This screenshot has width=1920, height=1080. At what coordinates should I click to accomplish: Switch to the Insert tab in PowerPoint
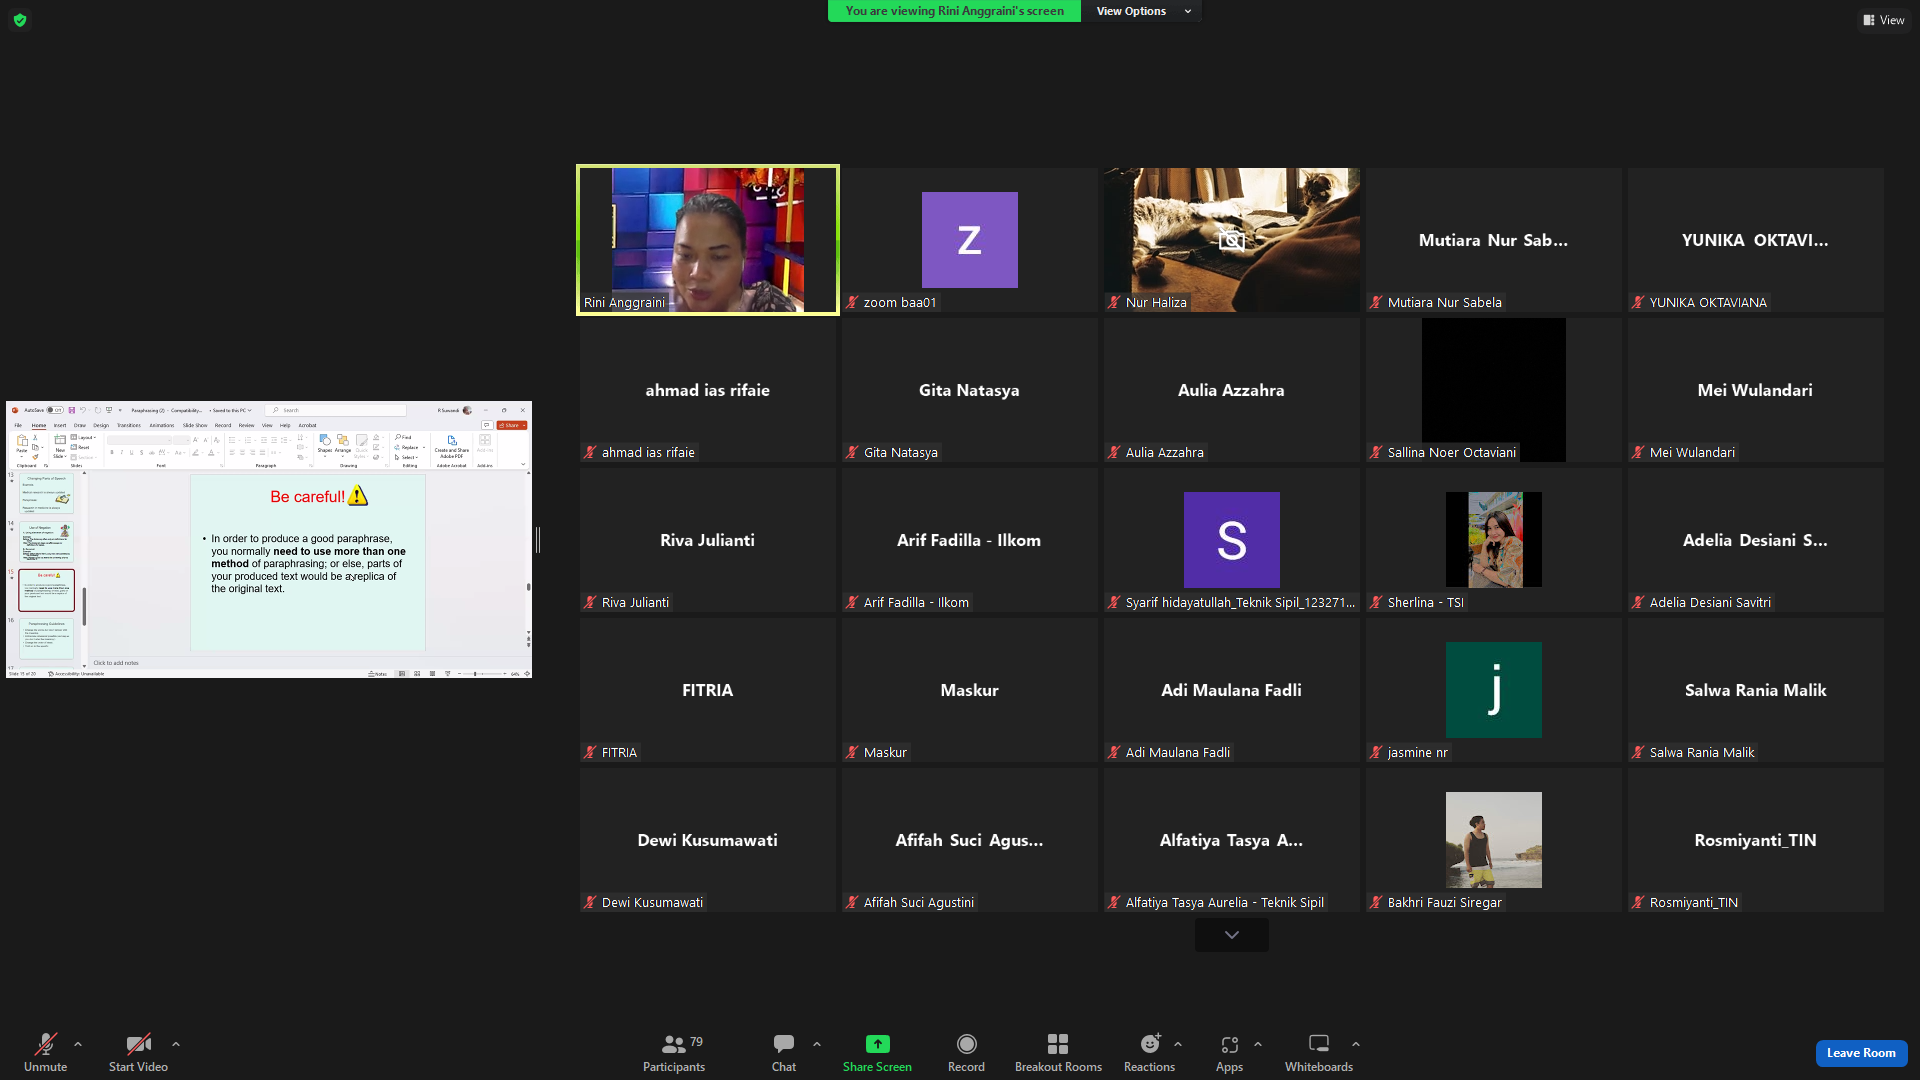pos(60,425)
